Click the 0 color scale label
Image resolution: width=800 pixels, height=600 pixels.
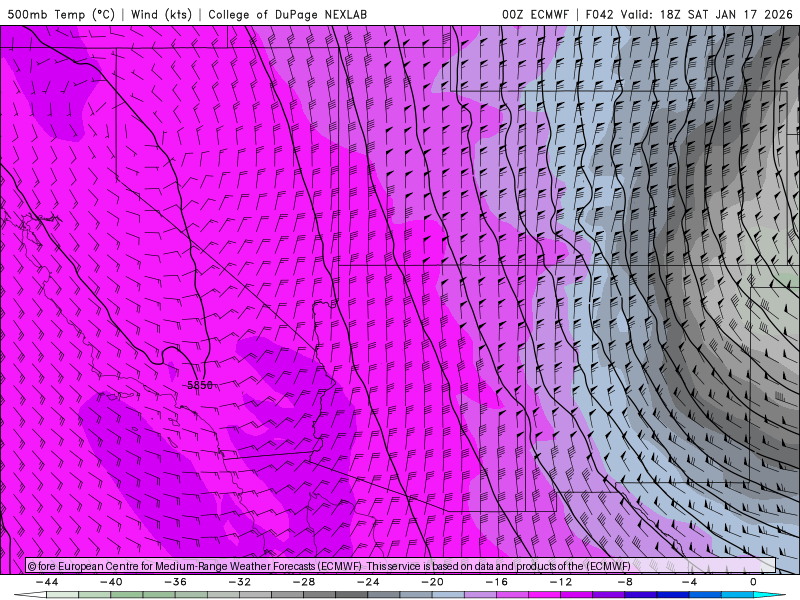tap(753, 582)
